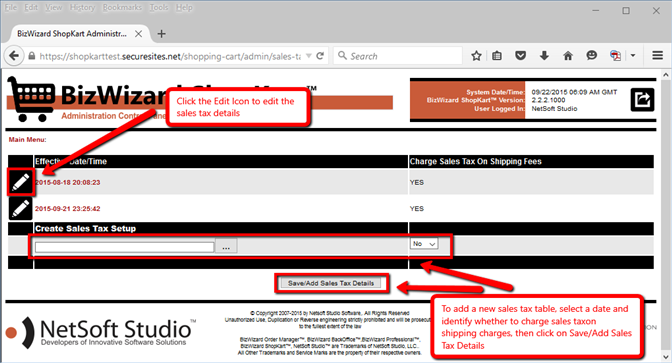The width and height of the screenshot is (672, 363).
Task: Click the system date 09/22/2015 06:09 AM GMT
Action: click(574, 92)
